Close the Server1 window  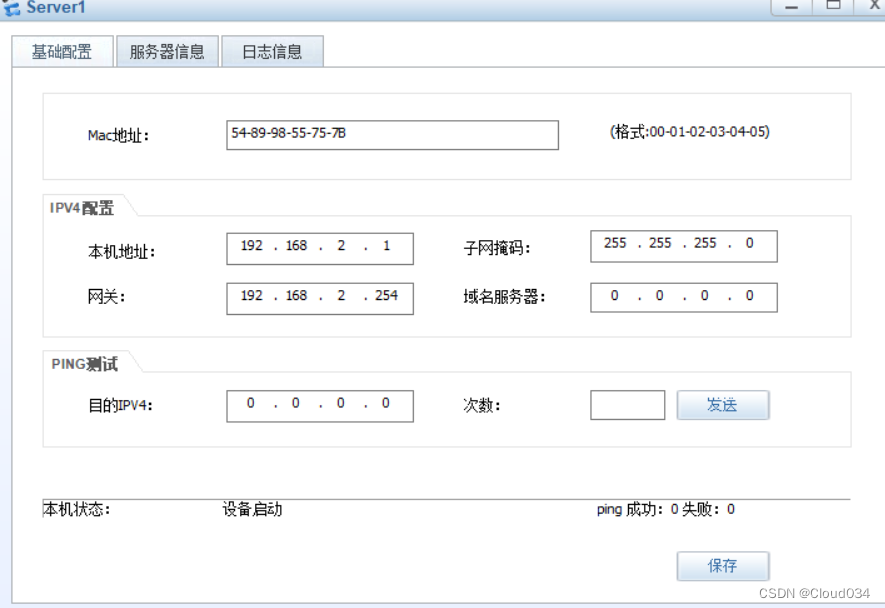(x=873, y=6)
